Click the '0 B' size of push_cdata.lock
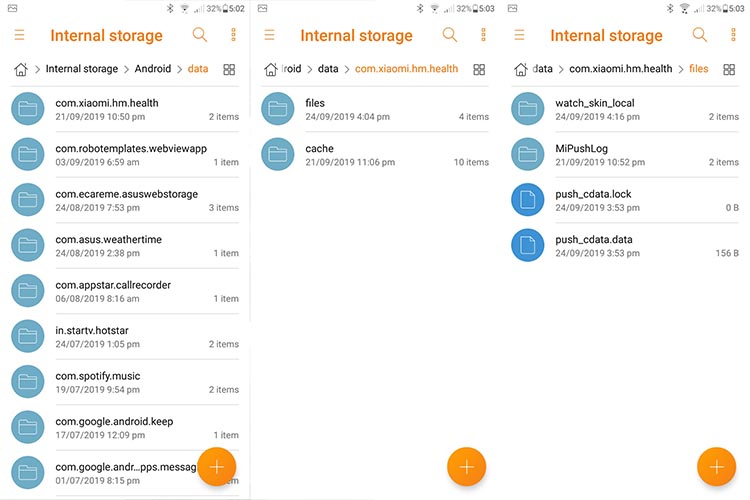The image size is (750, 500). coord(732,208)
